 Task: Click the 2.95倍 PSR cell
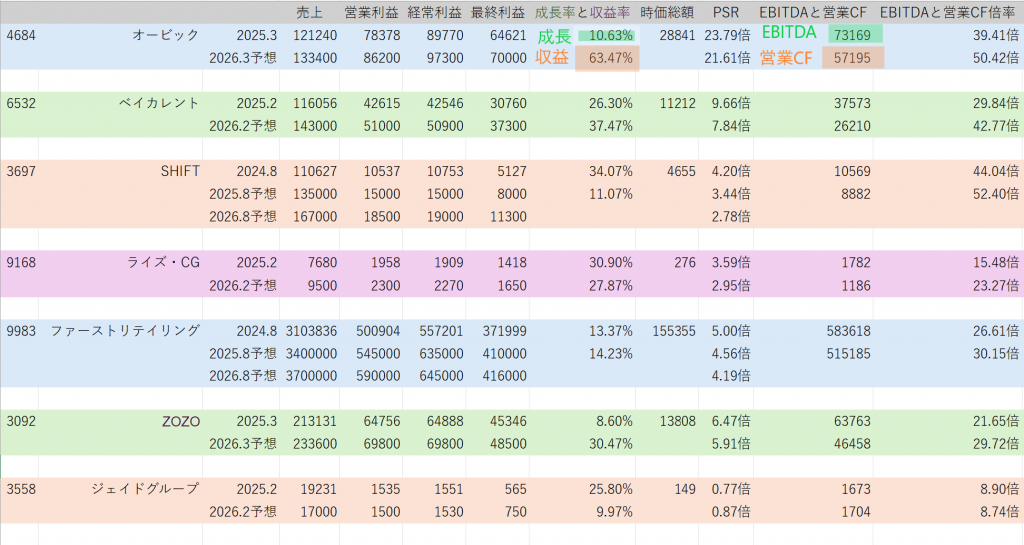(x=731, y=285)
